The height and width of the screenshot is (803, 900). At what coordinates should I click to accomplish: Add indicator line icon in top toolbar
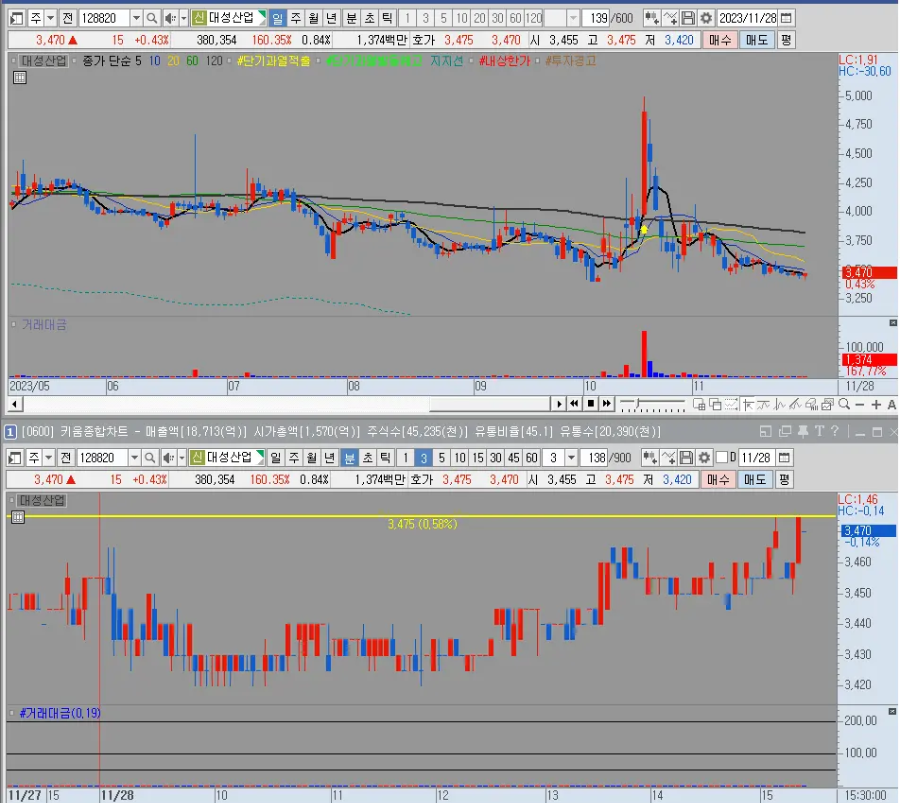670,18
